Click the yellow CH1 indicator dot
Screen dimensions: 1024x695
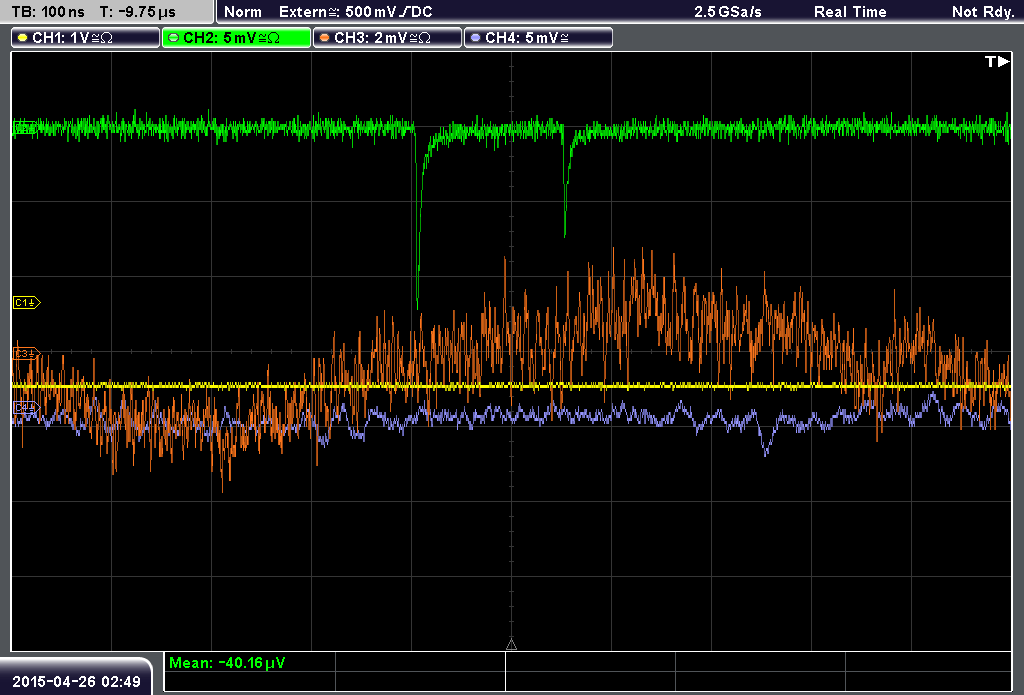pos(23,38)
